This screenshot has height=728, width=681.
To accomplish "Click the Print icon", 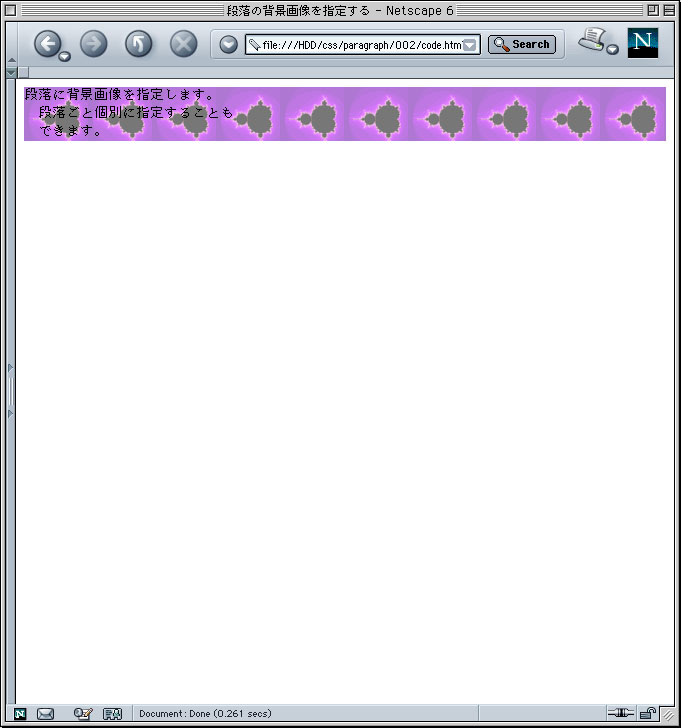I will coord(592,39).
